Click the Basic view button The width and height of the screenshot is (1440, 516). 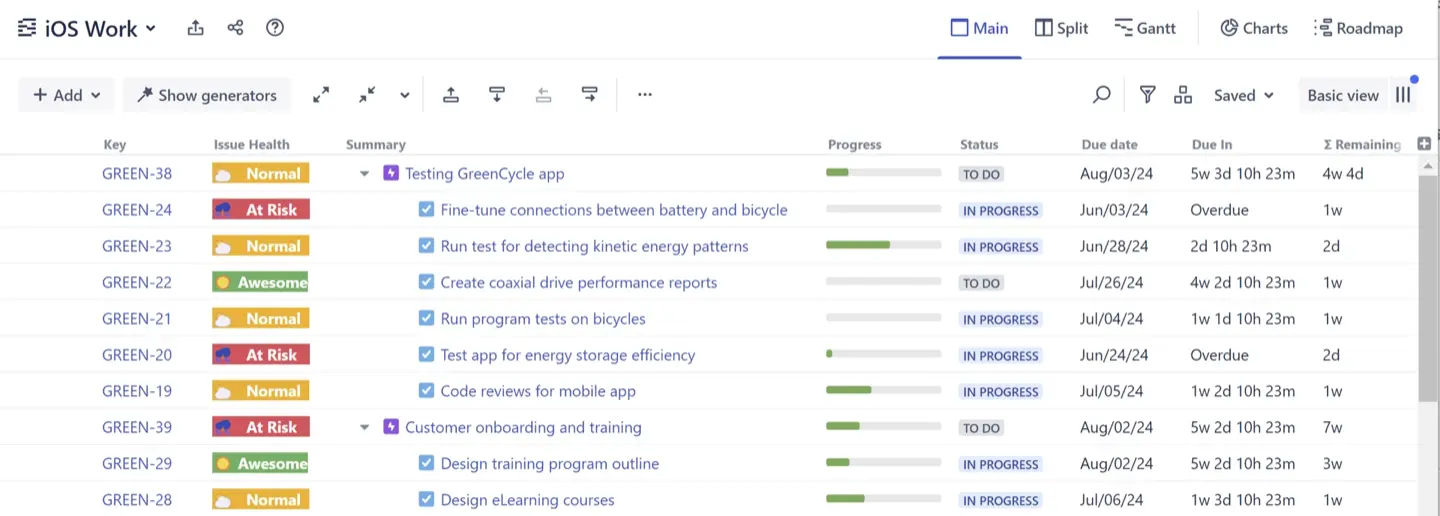[x=1343, y=95]
